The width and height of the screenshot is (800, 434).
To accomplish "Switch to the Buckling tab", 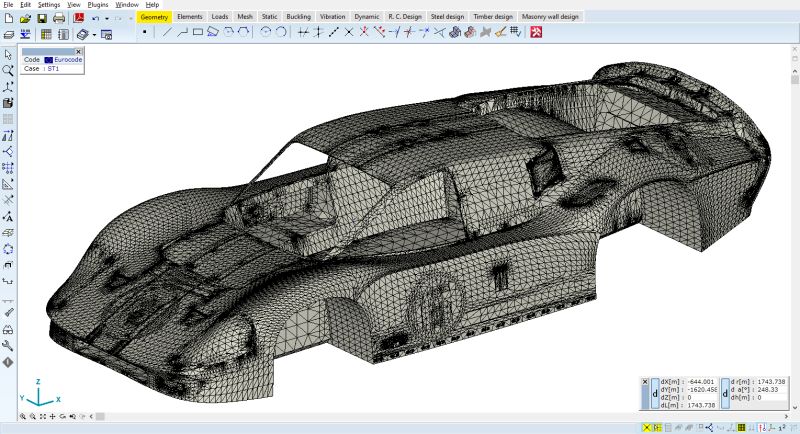I will coord(298,17).
